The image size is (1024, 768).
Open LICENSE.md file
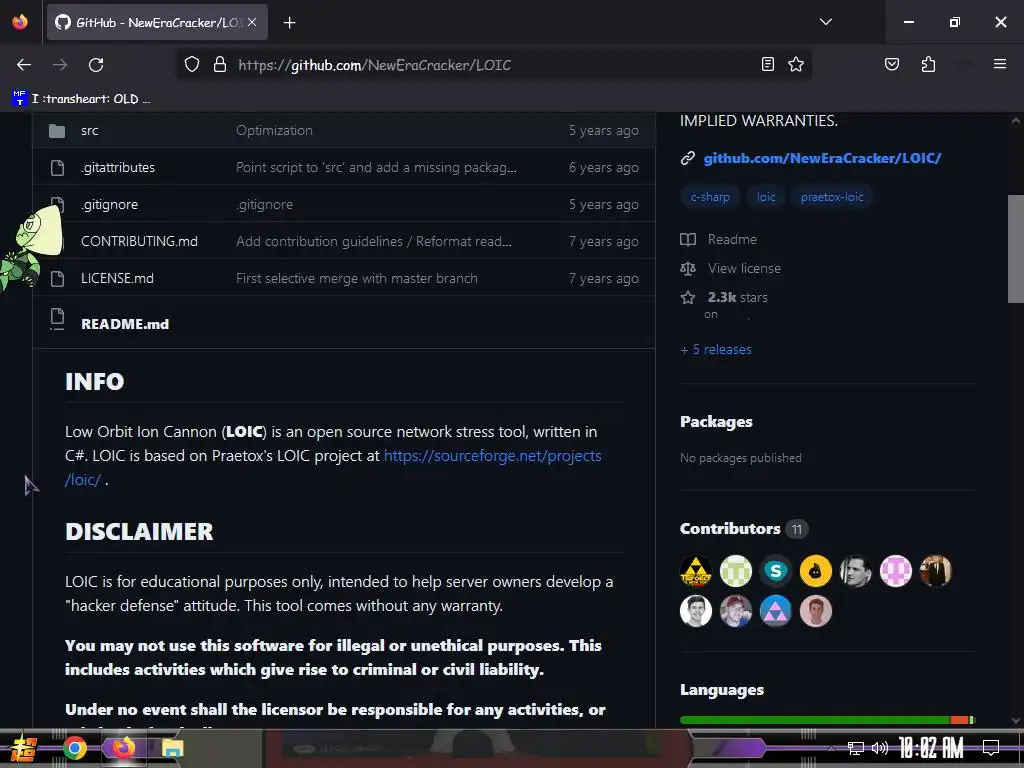coord(118,278)
